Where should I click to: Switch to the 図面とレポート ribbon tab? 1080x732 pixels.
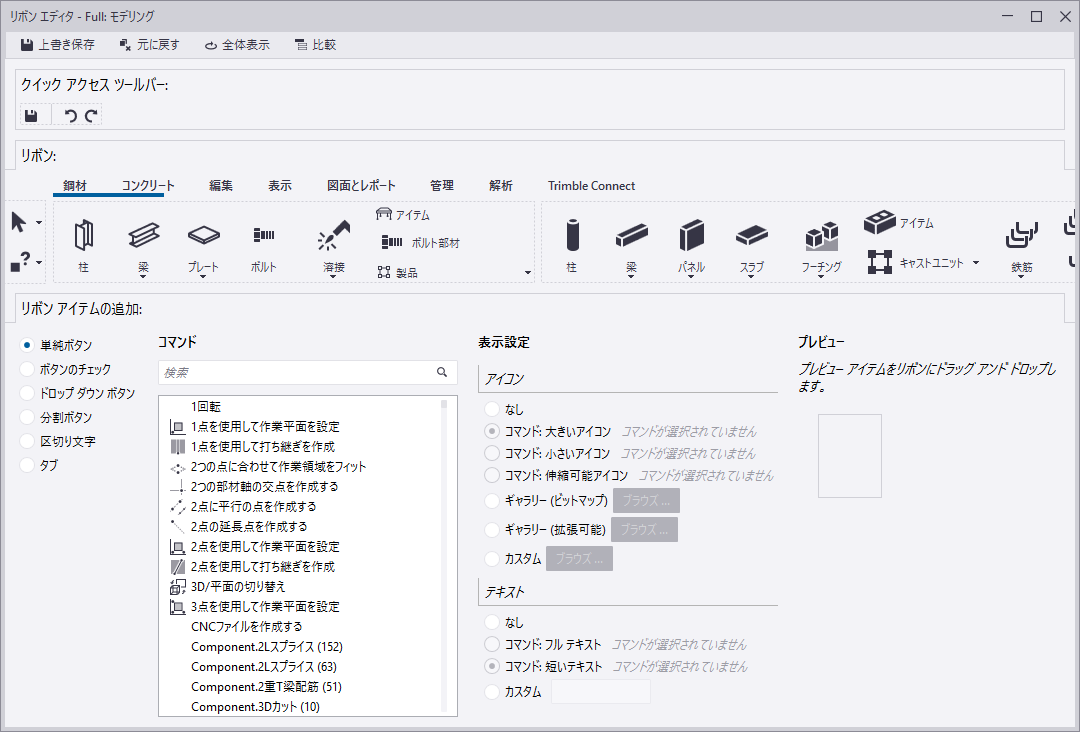[361, 186]
